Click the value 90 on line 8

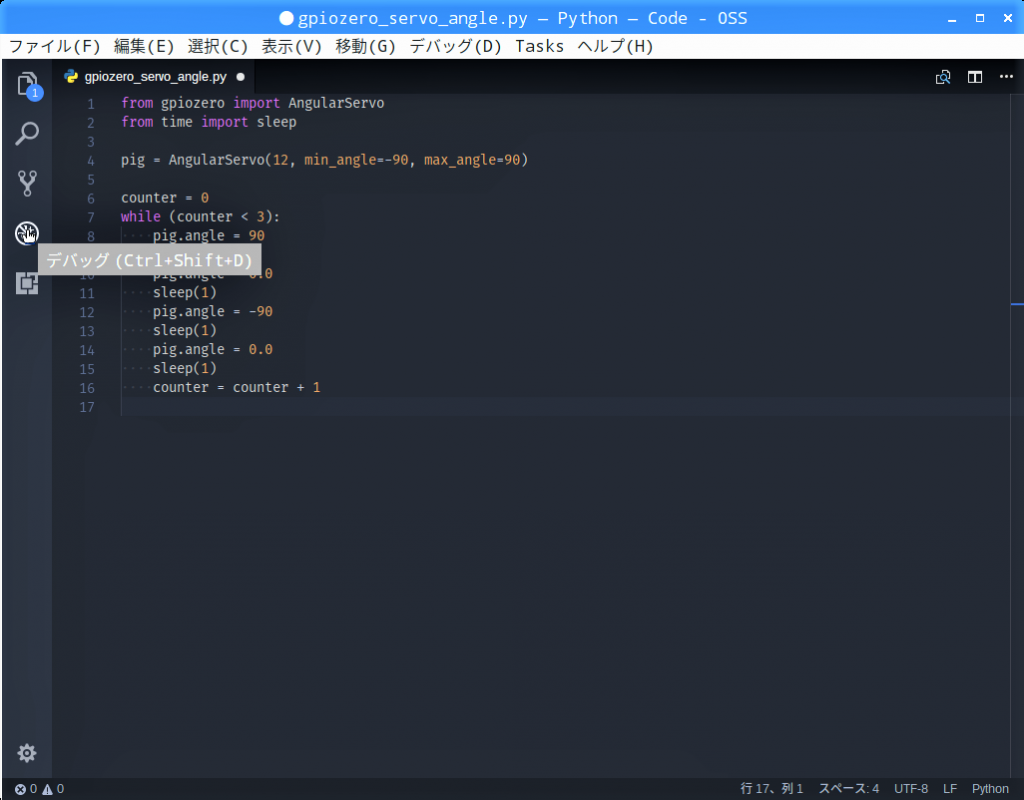point(257,236)
